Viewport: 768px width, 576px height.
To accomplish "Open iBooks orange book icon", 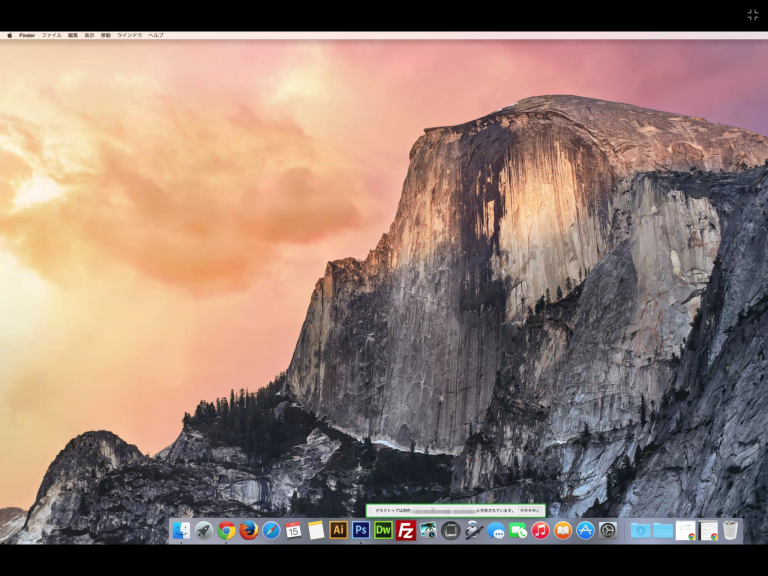I will click(563, 530).
